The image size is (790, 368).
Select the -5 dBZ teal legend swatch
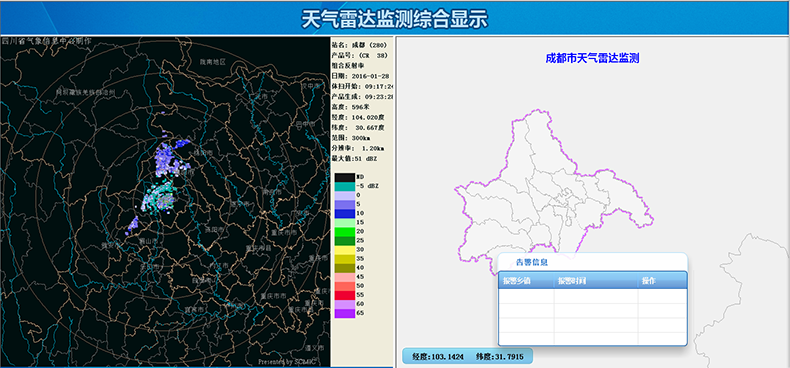click(x=344, y=186)
